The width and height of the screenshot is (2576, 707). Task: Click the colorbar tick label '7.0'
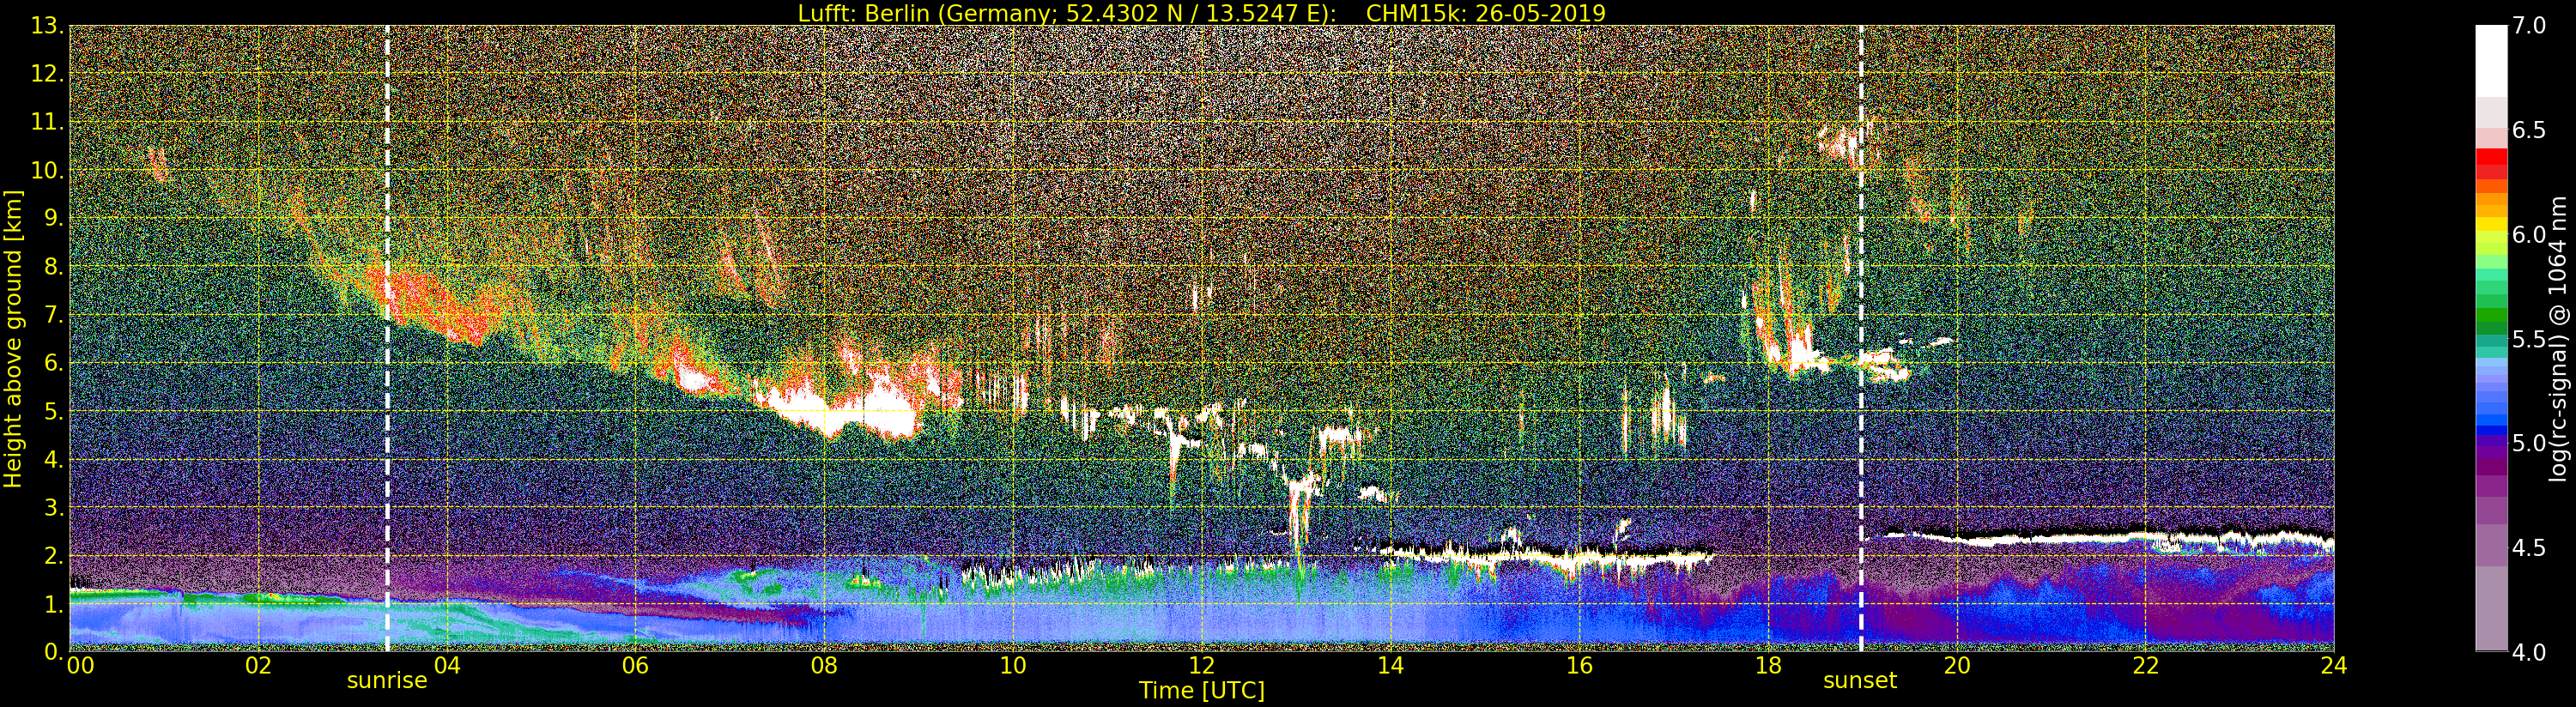2529,26
